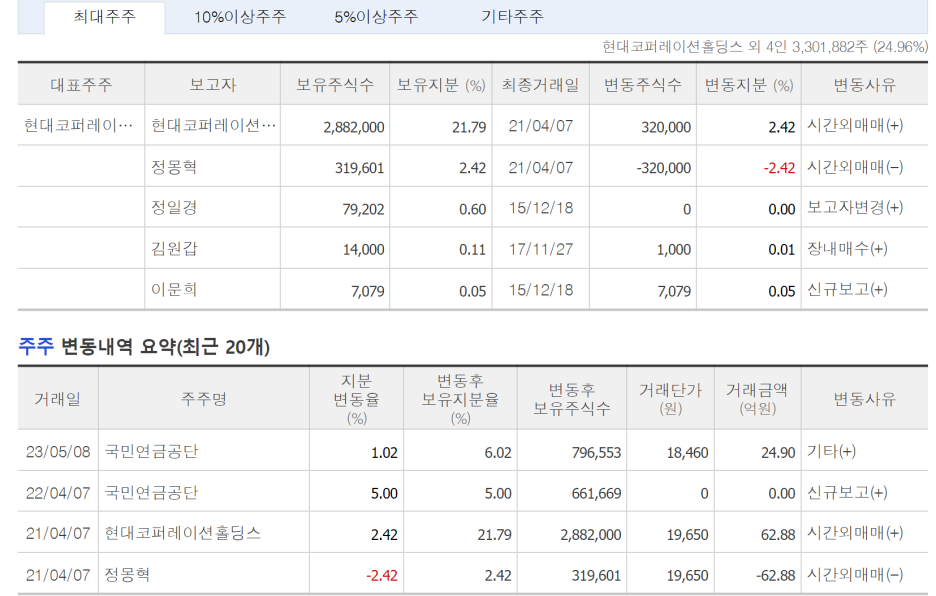936x596 pixels.
Task: Click the trade amount 24.90
Action: tap(778, 453)
